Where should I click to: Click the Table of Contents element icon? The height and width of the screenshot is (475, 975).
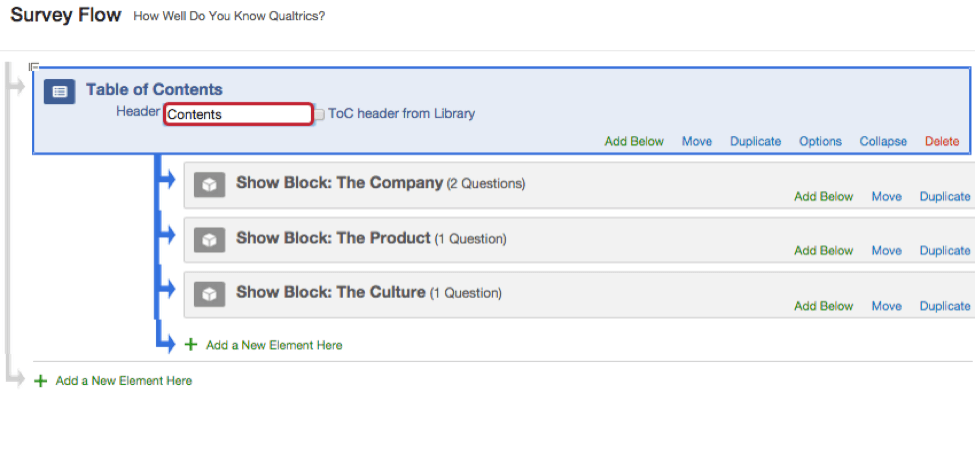click(x=59, y=92)
